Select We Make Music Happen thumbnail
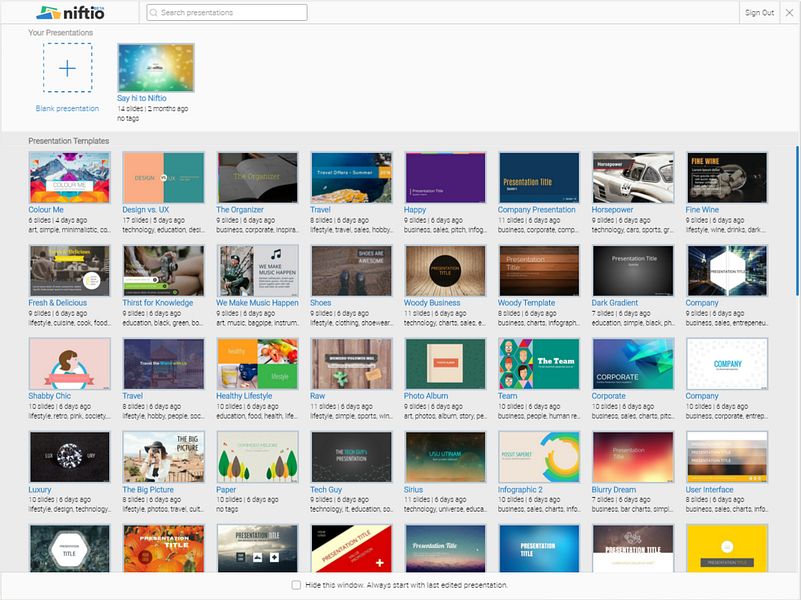Viewport: 801px width, 600px height. [x=257, y=271]
